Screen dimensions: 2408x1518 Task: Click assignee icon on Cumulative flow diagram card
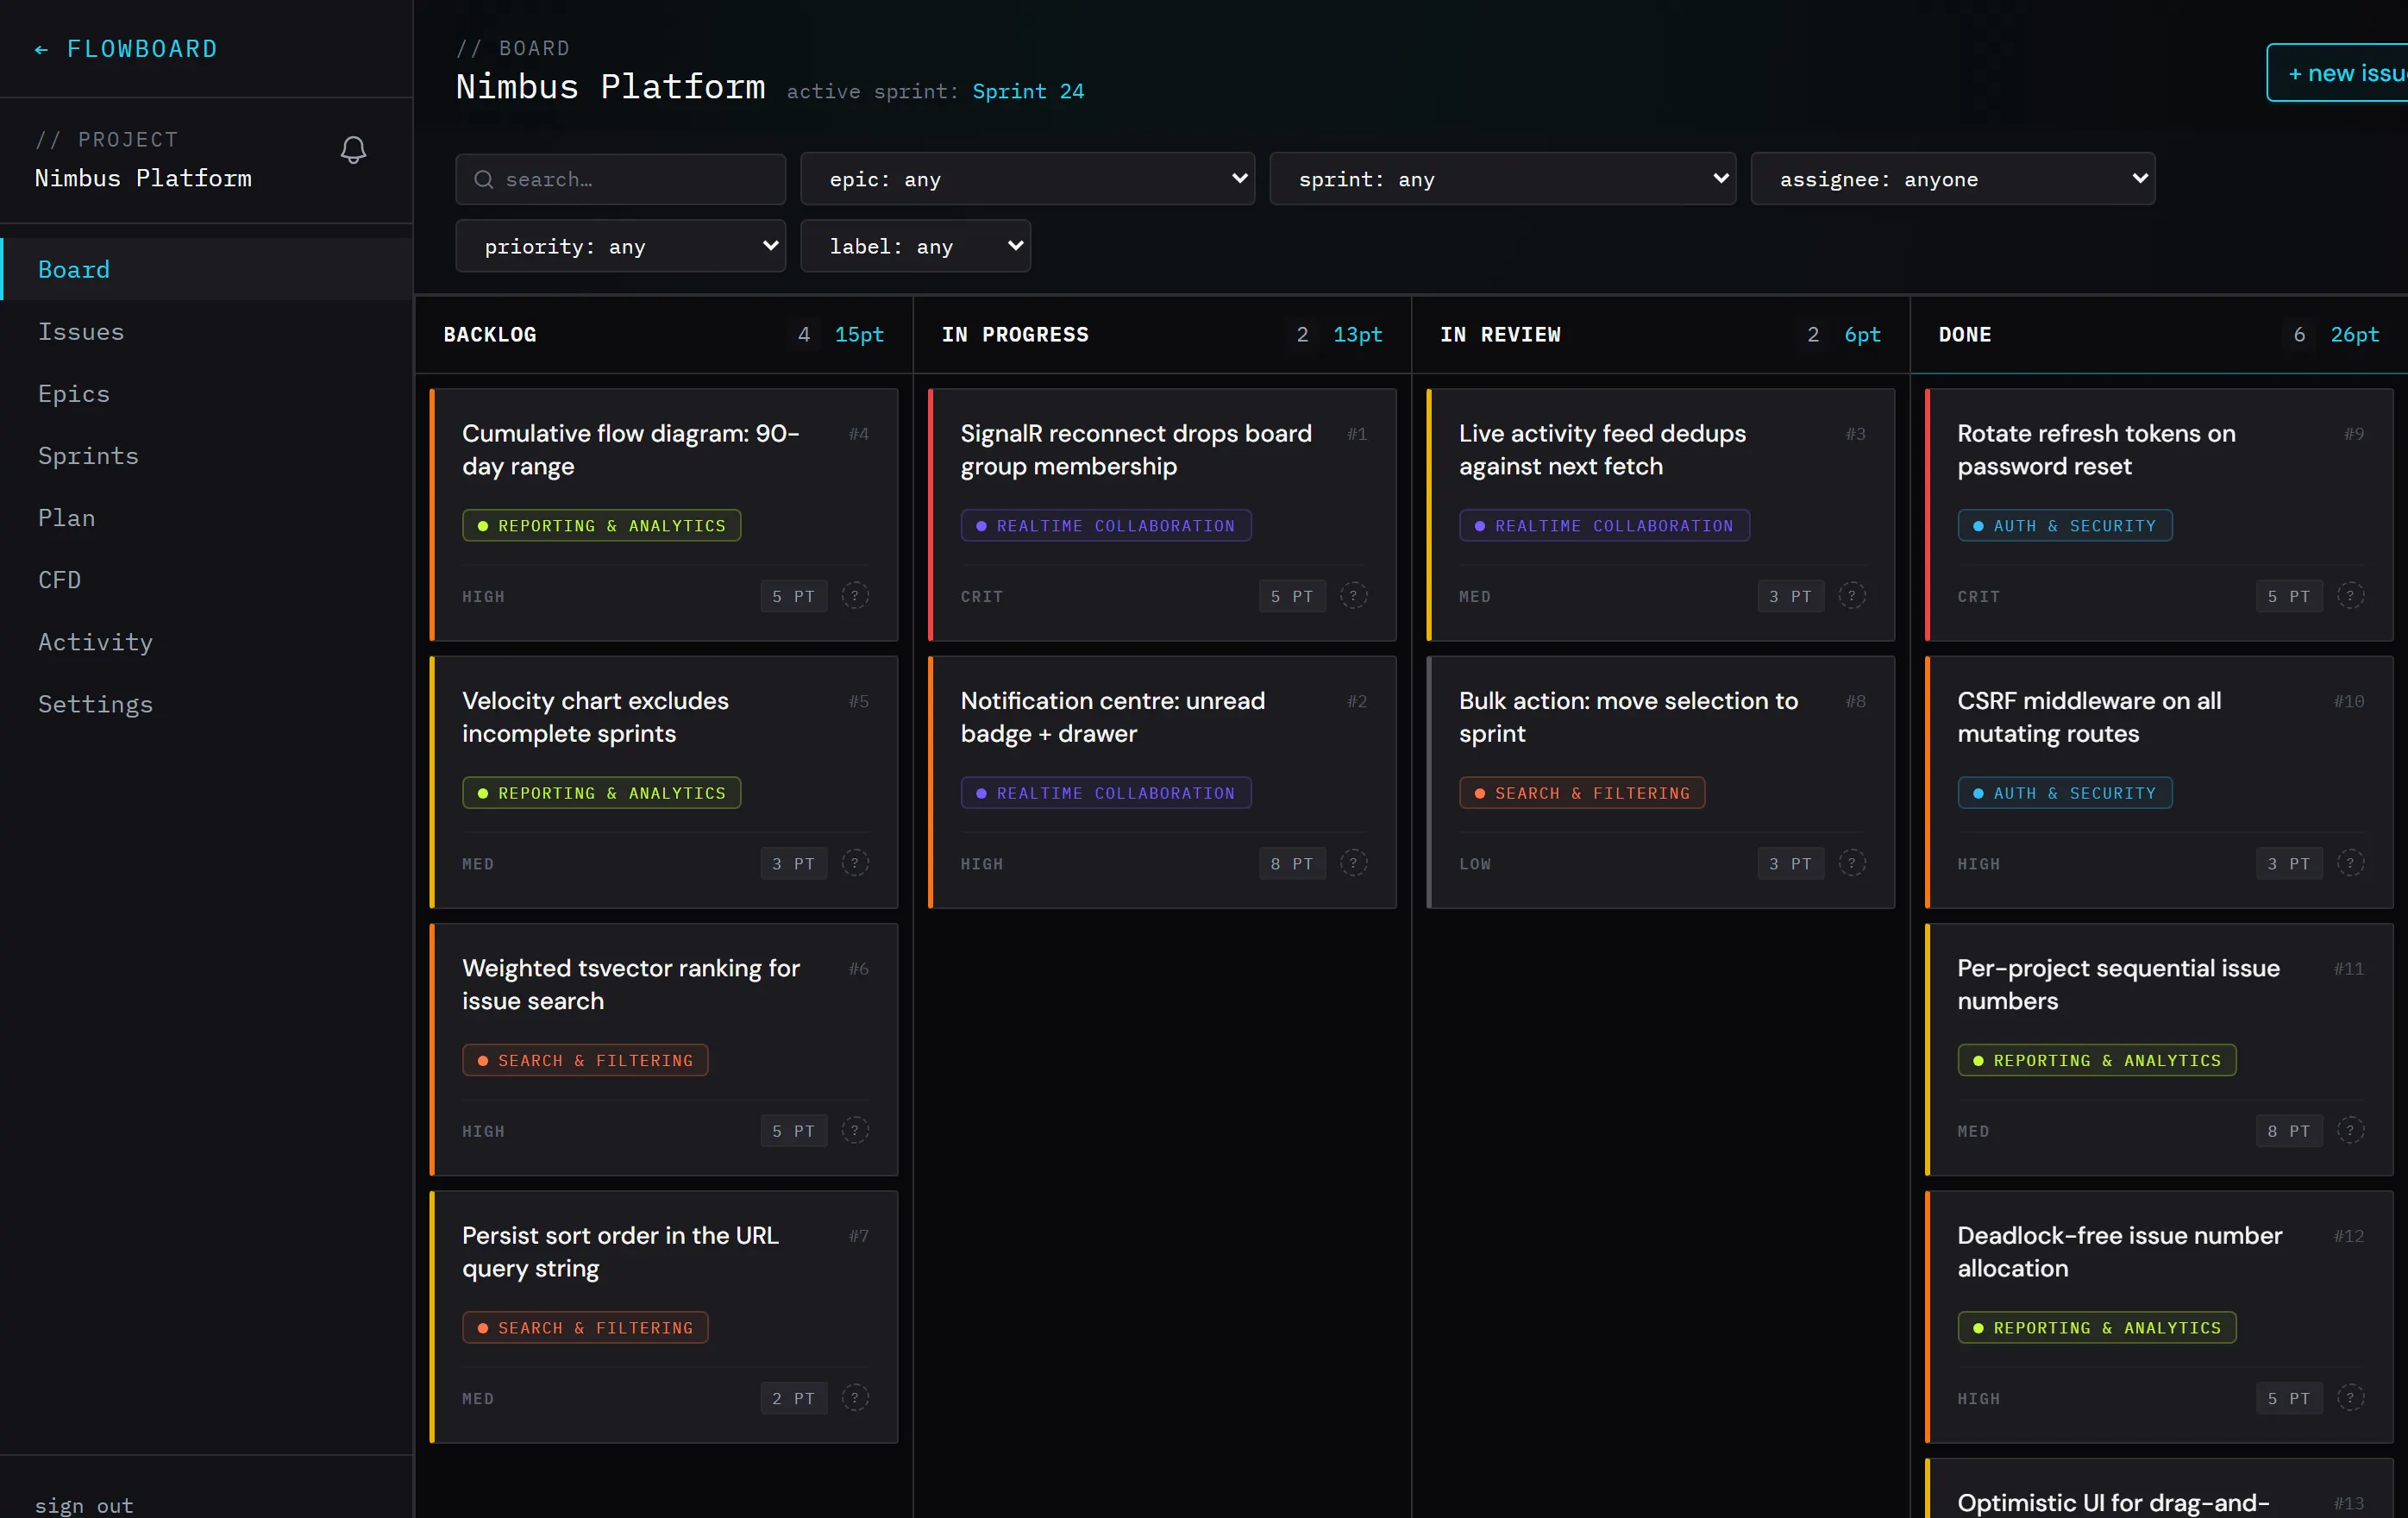click(855, 596)
